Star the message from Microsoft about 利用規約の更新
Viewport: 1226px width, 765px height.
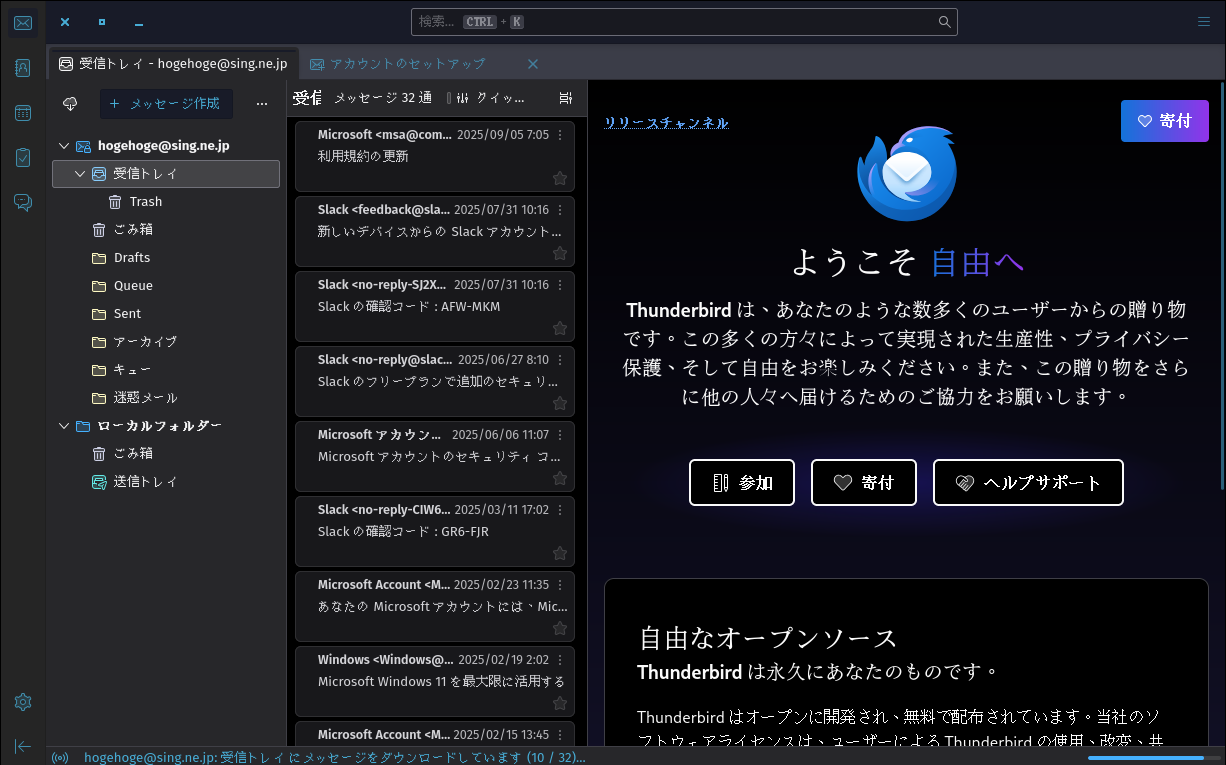pyautogui.click(x=560, y=178)
